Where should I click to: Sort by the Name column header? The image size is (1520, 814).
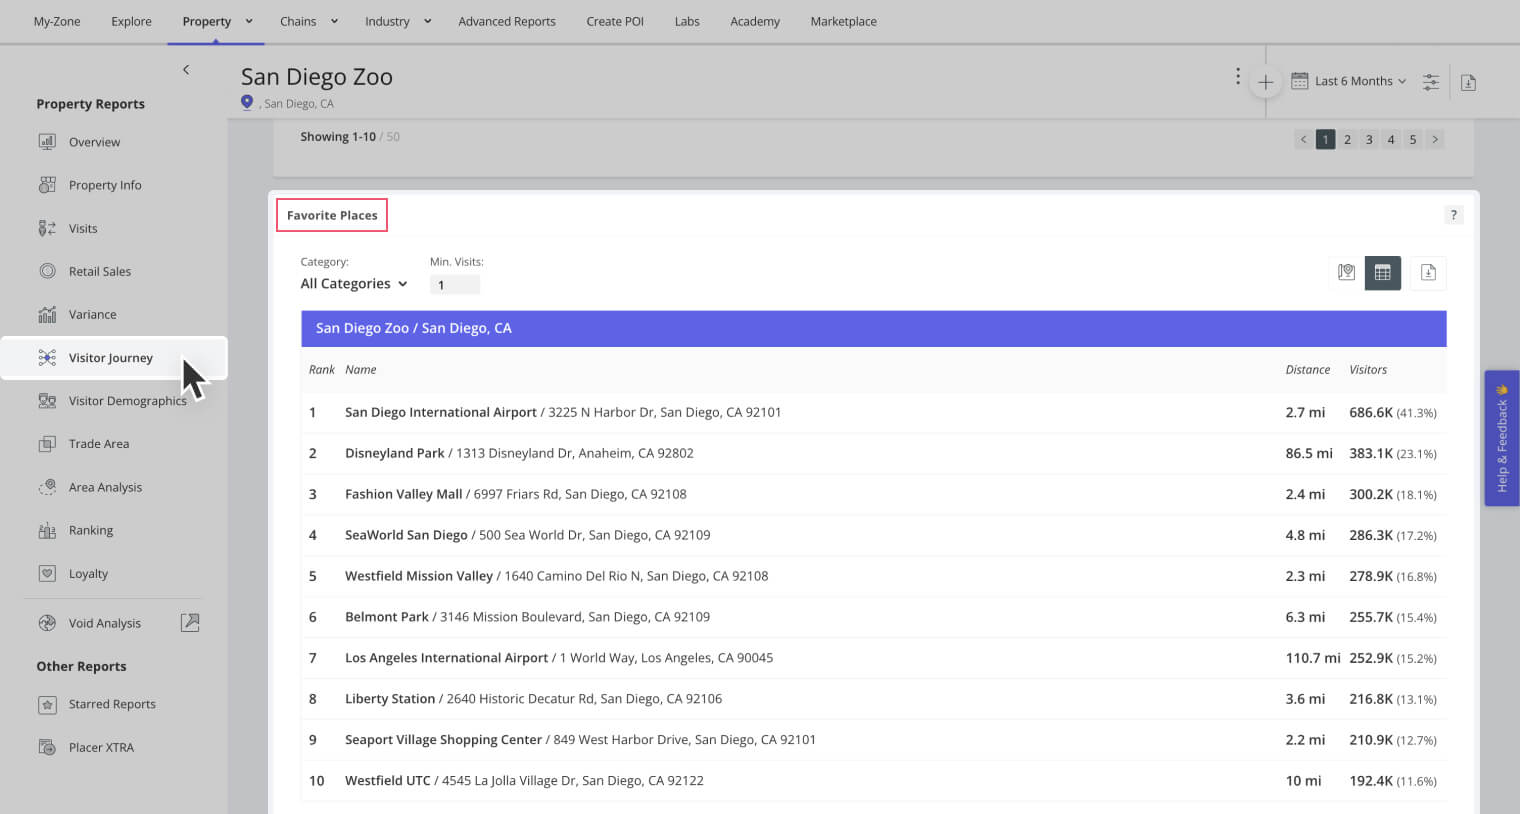click(x=361, y=370)
